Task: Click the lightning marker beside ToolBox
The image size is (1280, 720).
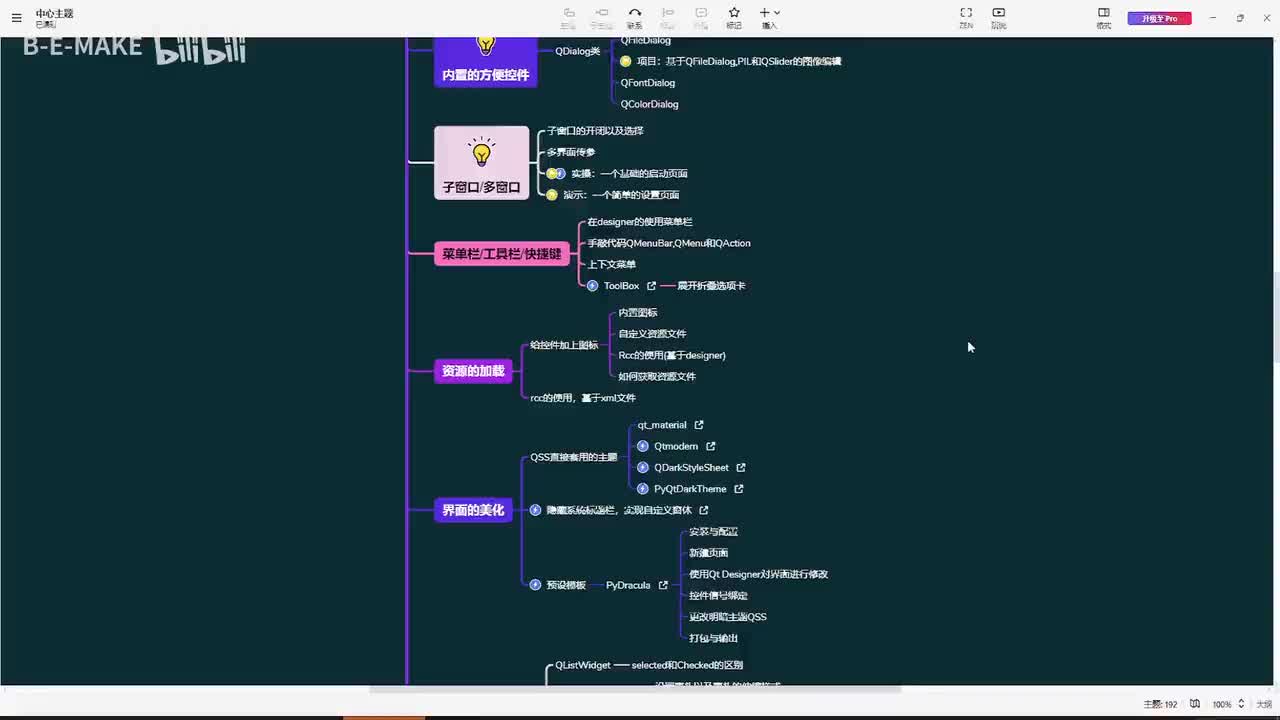Action: pos(593,286)
